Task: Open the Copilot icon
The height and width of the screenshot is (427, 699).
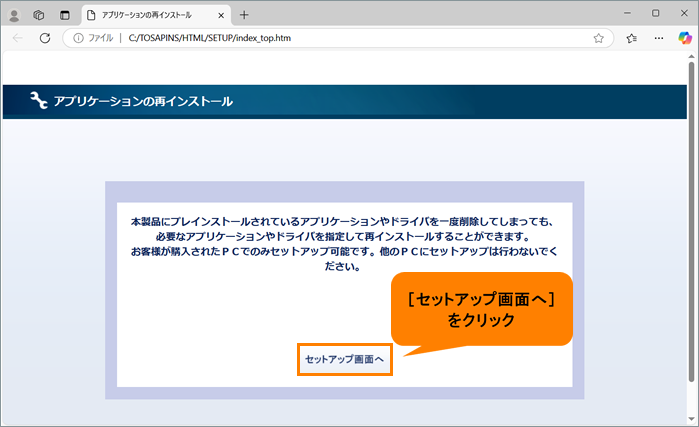Action: point(685,38)
